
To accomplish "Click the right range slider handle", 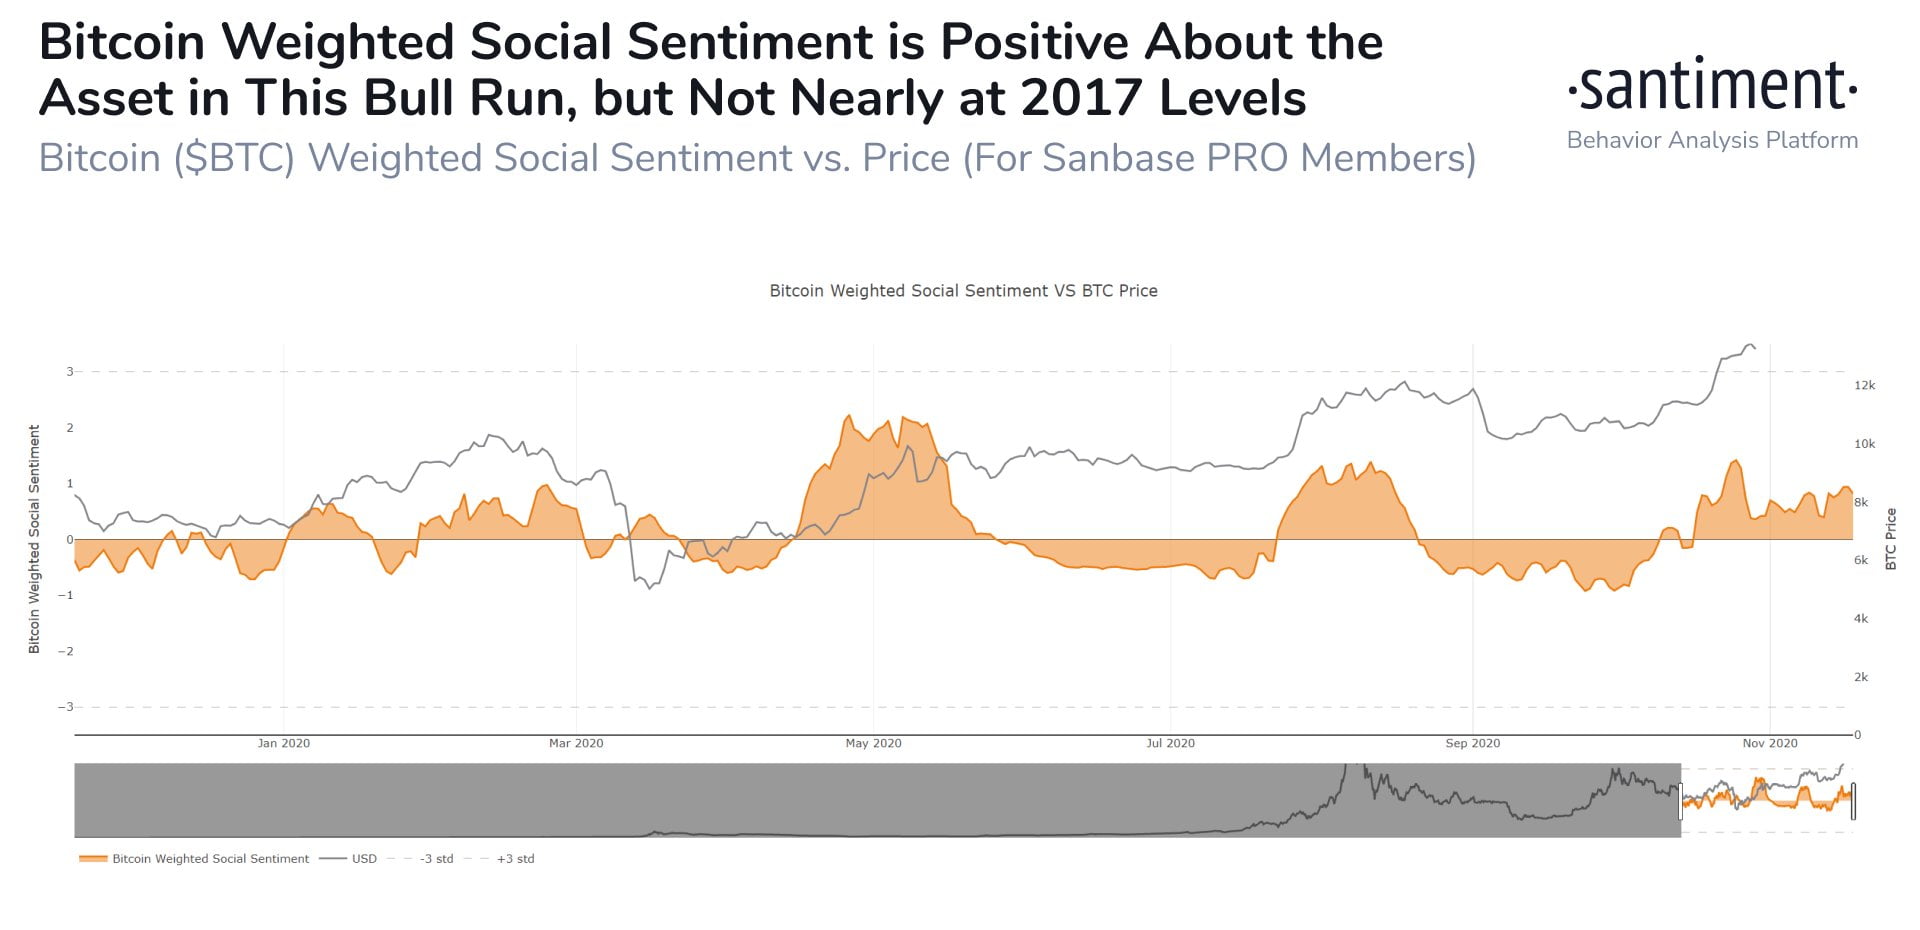I will [x=1853, y=801].
